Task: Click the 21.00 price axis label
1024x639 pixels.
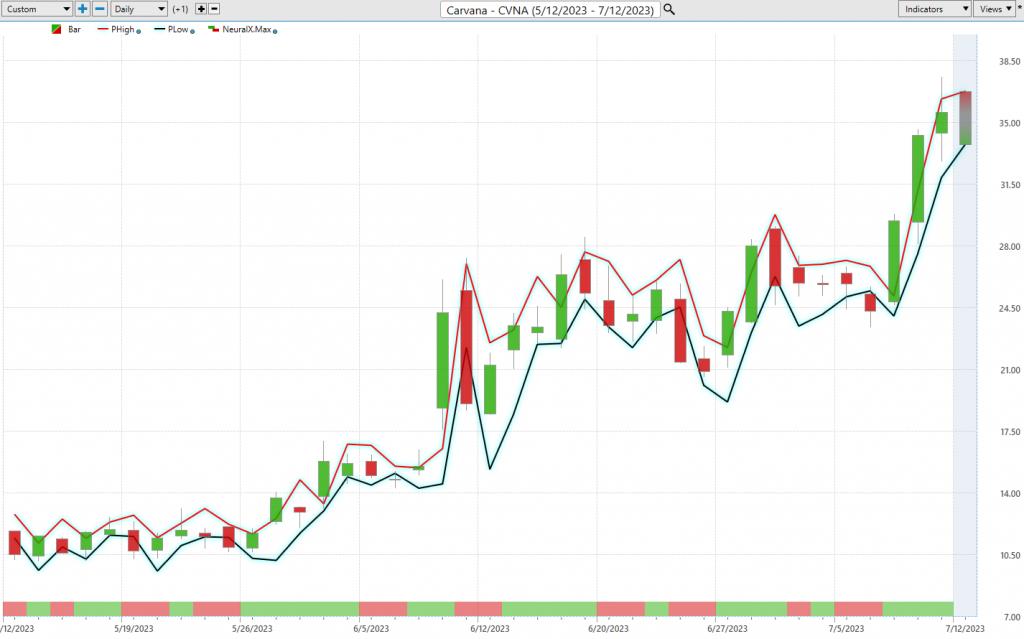Action: coord(1009,370)
